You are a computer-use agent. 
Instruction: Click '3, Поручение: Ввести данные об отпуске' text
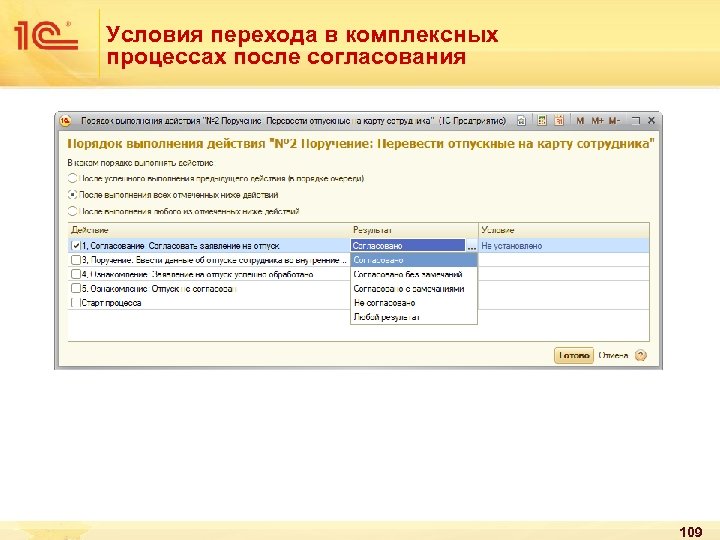(214, 260)
